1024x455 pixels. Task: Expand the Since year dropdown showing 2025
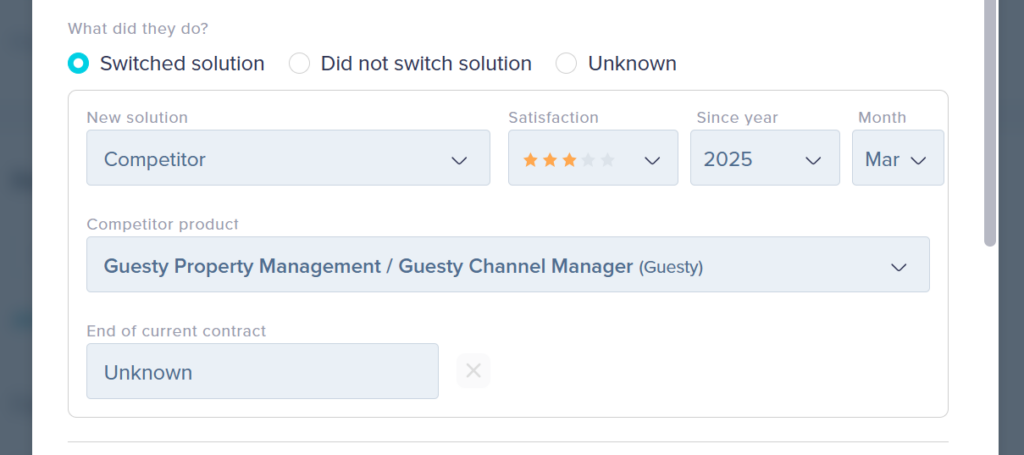coord(764,158)
